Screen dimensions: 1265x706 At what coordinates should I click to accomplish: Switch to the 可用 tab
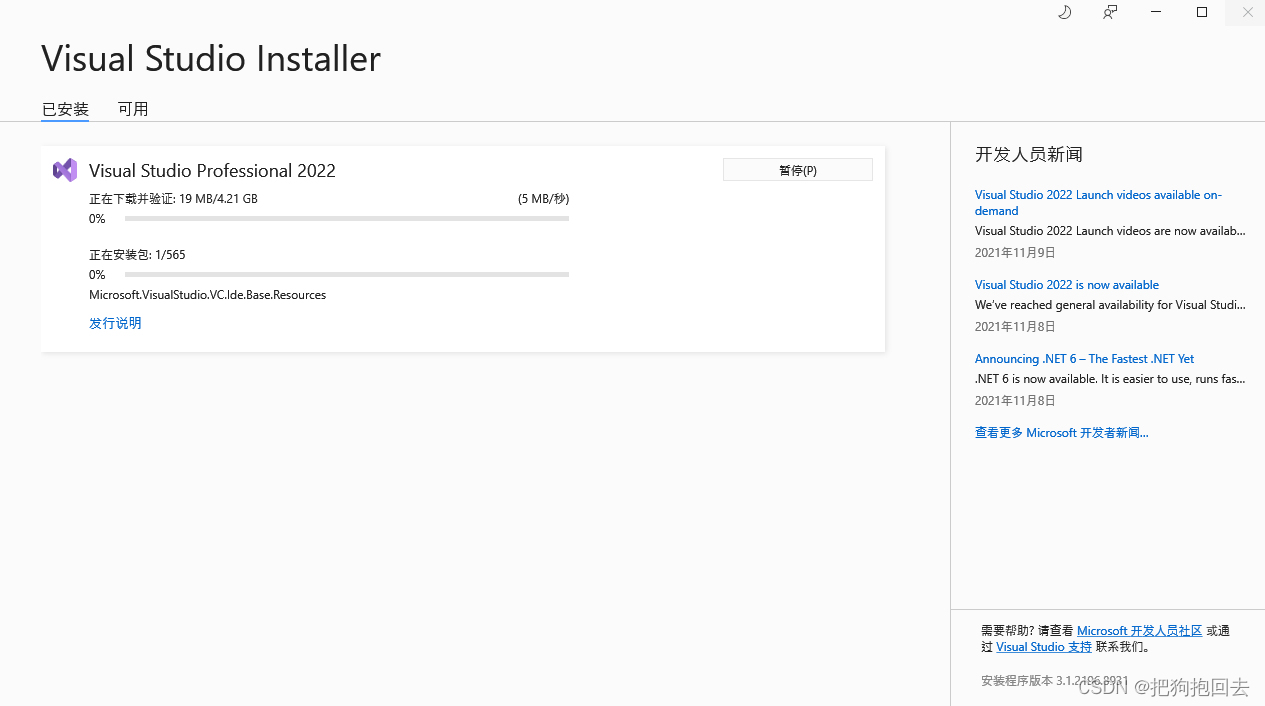133,109
